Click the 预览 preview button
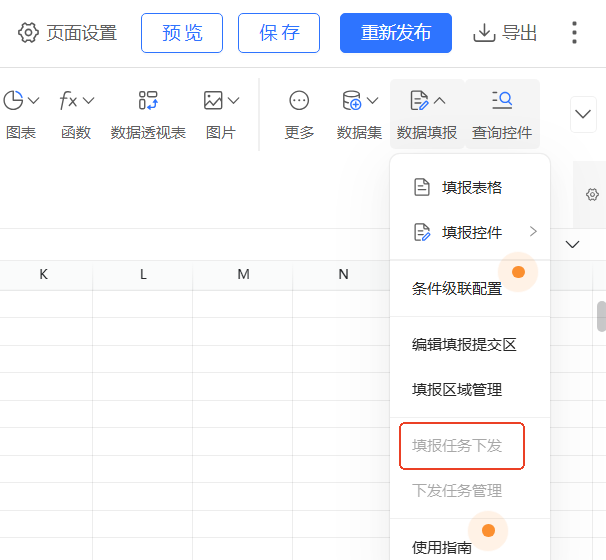Image resolution: width=606 pixels, height=560 pixels. 182,33
